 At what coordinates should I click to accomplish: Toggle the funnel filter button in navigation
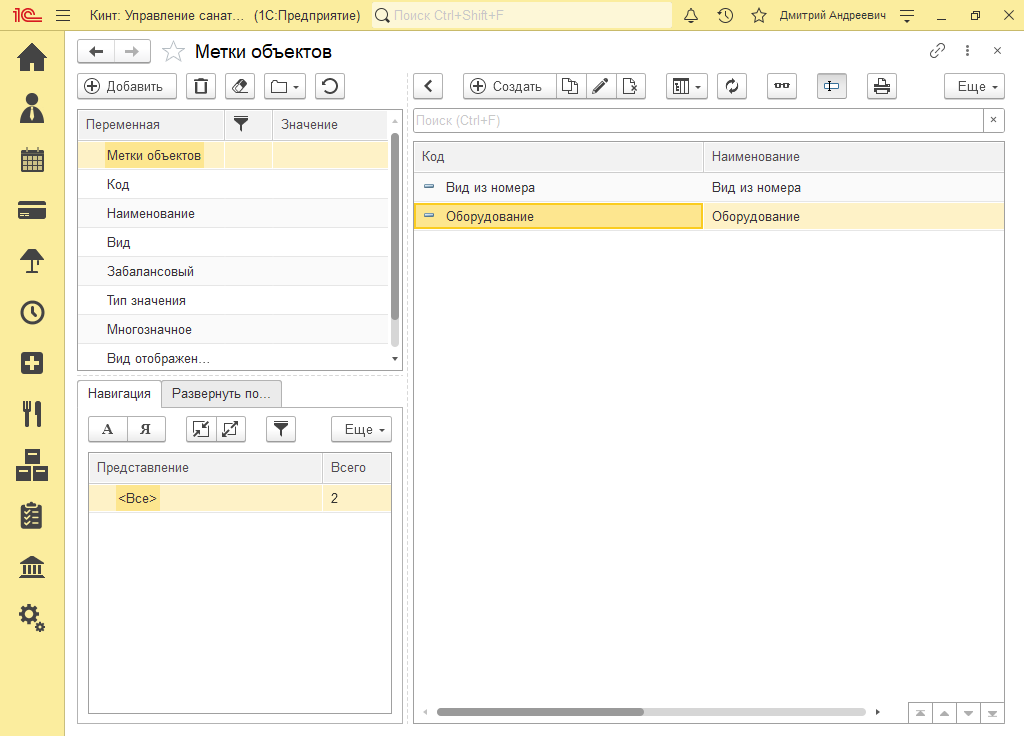(281, 429)
